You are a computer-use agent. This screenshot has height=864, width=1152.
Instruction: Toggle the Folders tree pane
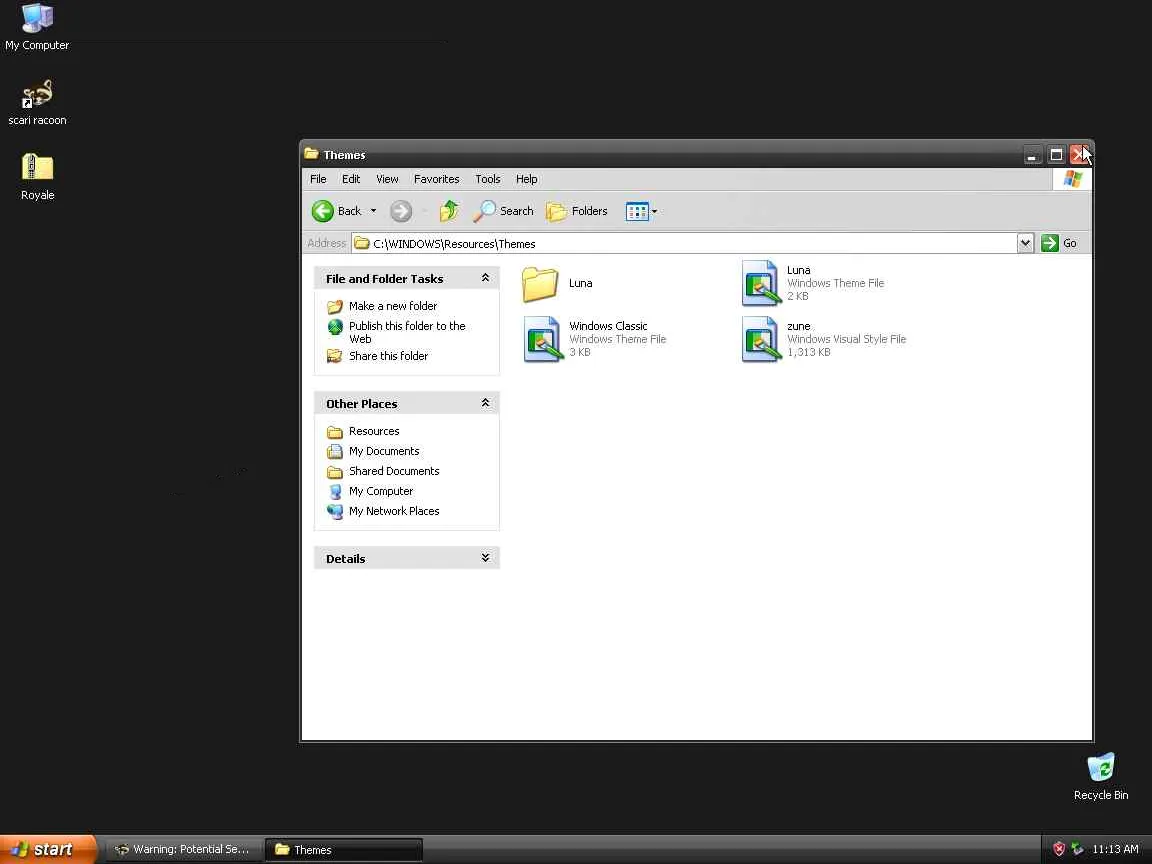[577, 211]
